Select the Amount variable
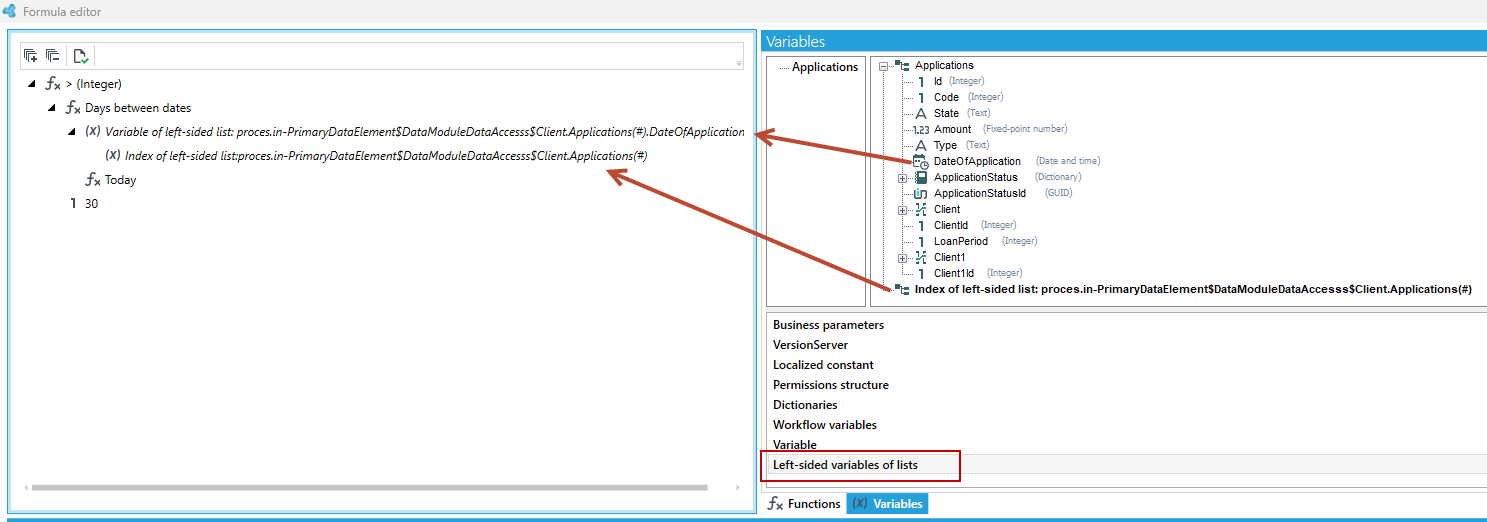 coord(952,130)
